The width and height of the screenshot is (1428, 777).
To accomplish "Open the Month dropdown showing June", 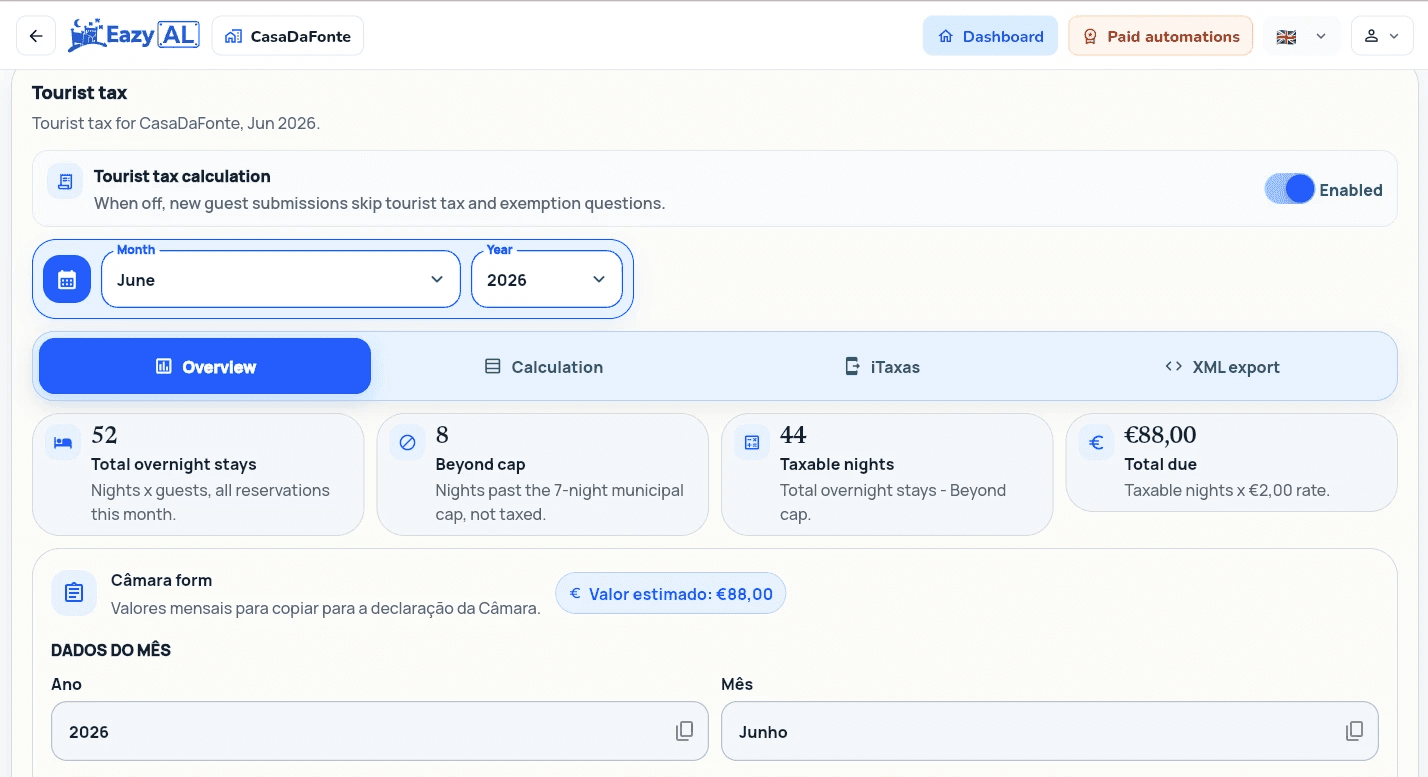I will (x=281, y=279).
